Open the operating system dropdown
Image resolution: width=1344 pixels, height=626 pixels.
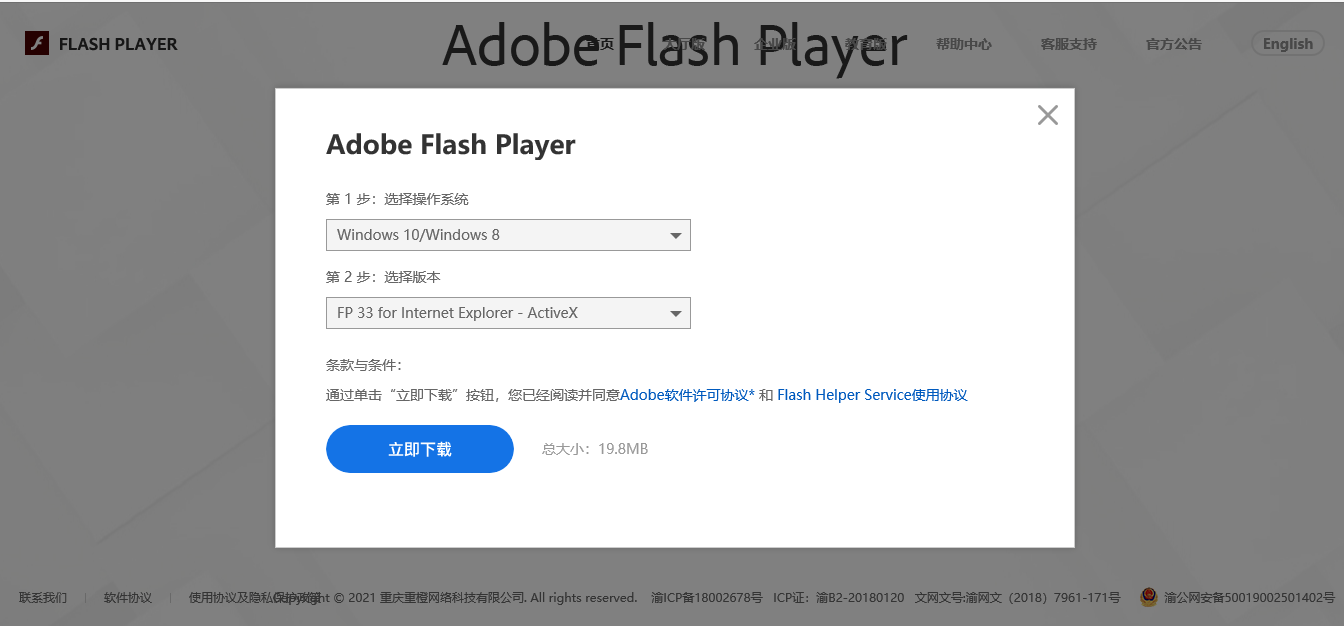[x=508, y=235]
